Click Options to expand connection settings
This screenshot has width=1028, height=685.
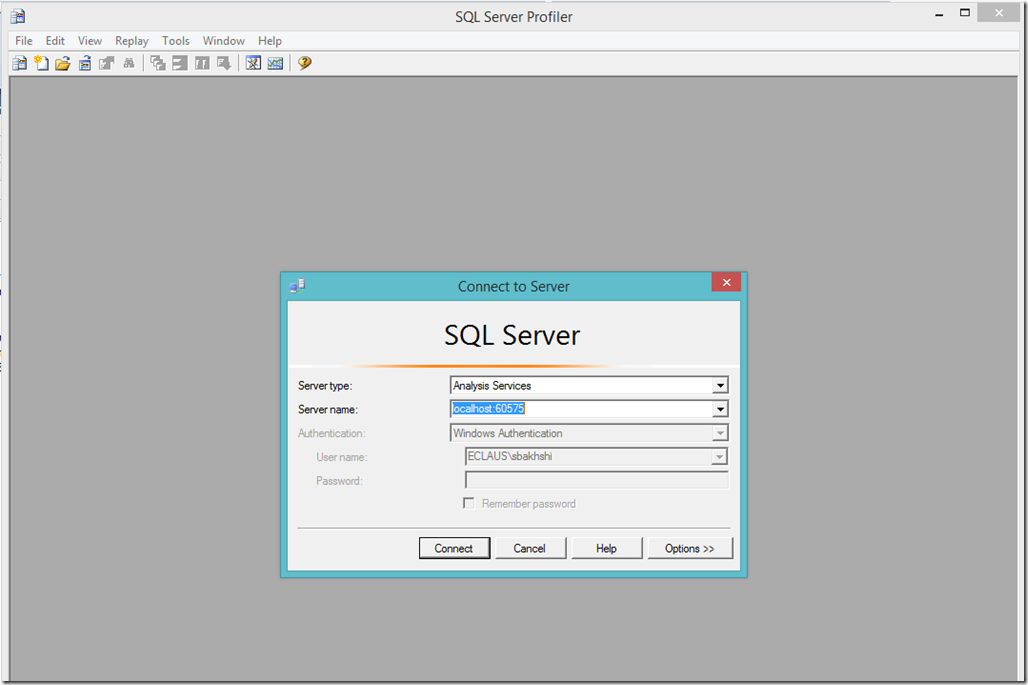pyautogui.click(x=690, y=548)
